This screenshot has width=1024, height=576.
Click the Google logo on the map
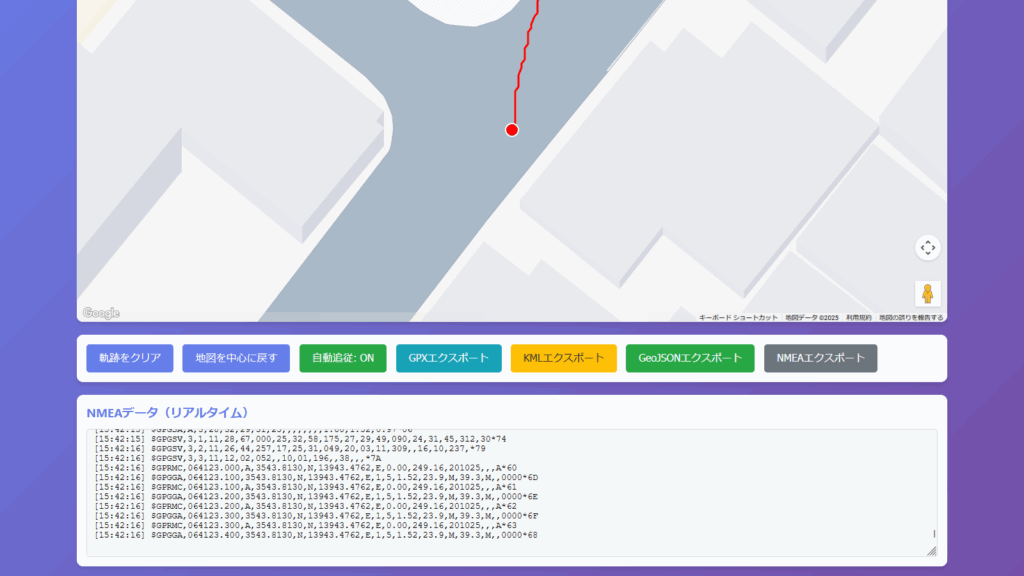[101, 313]
